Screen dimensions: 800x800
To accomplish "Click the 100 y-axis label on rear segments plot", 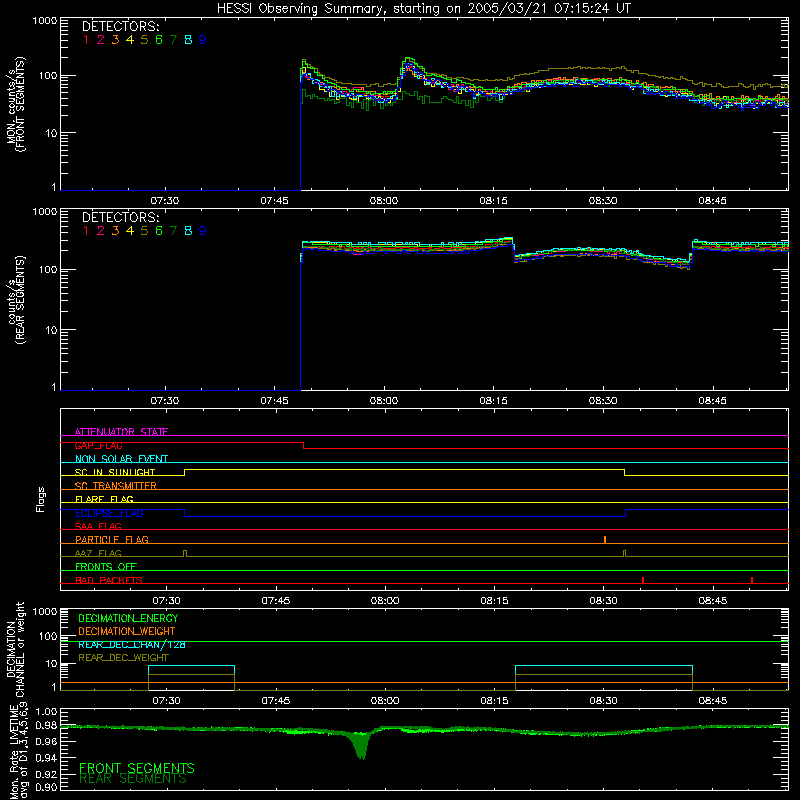I will tap(48, 269).
